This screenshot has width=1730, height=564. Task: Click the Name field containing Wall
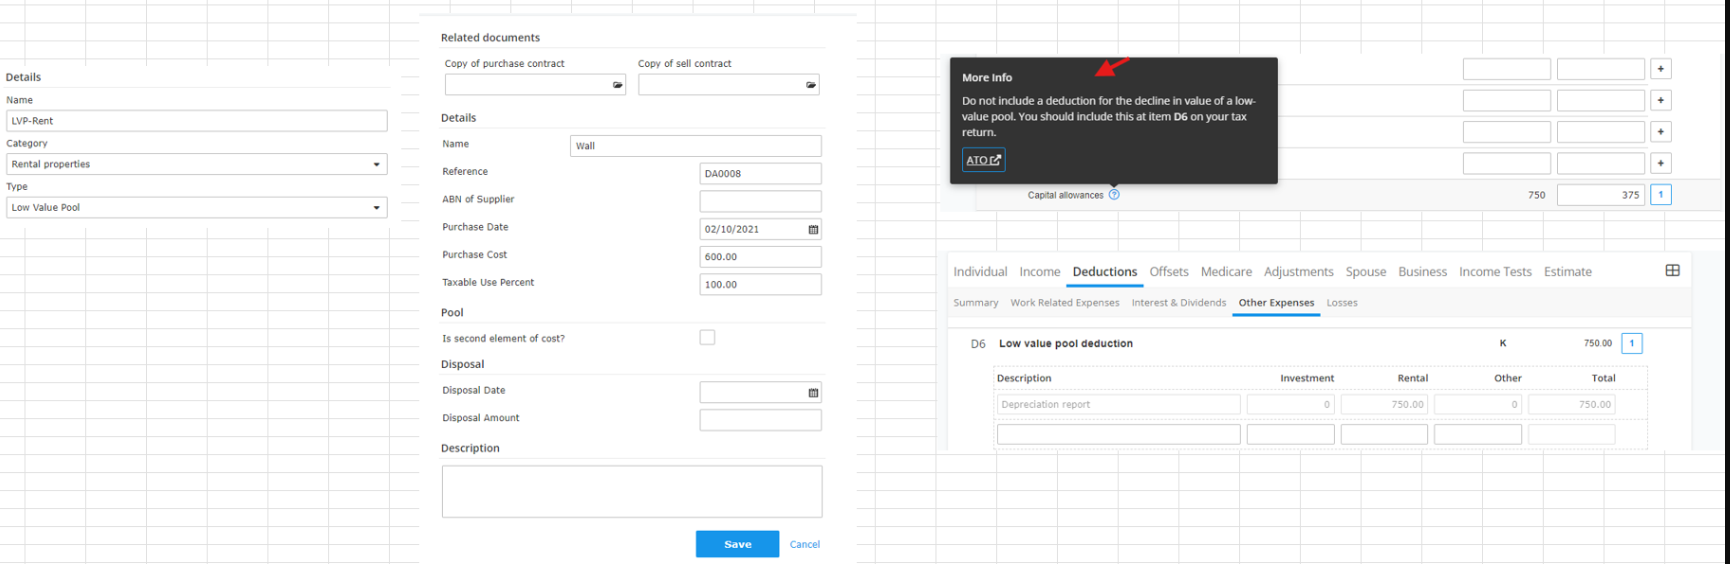pos(696,146)
